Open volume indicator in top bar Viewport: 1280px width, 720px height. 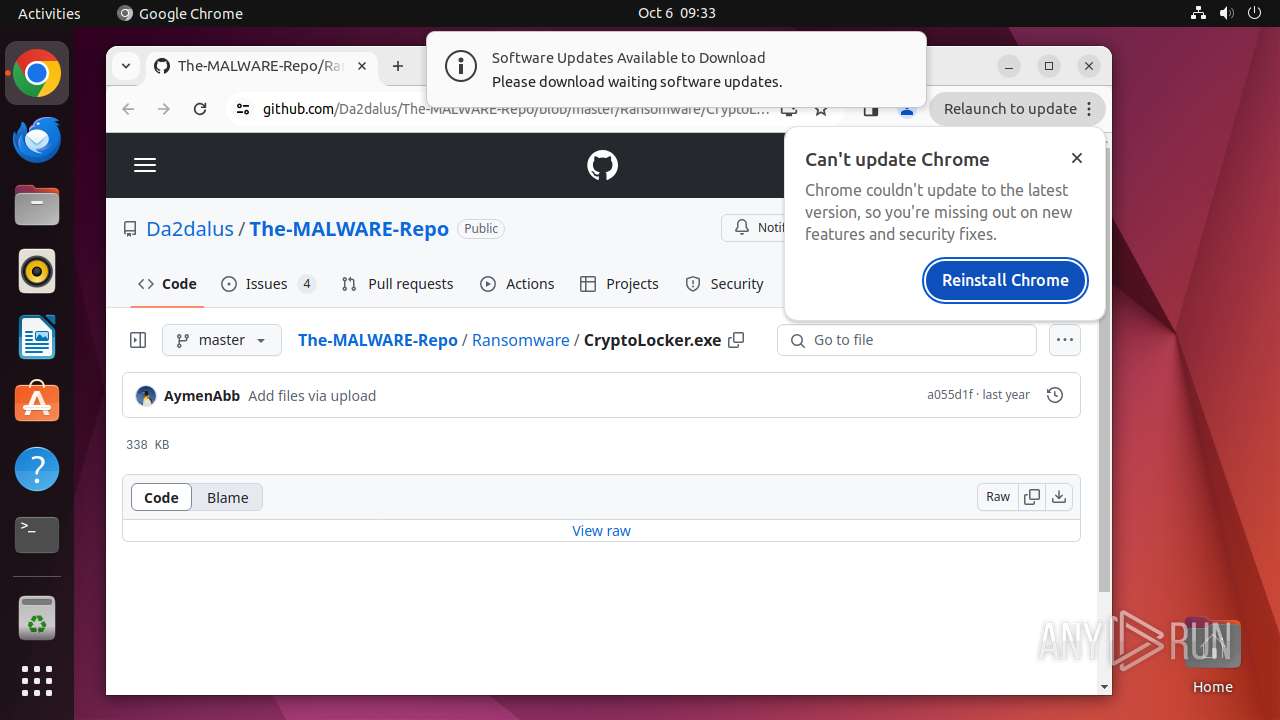(1227, 13)
